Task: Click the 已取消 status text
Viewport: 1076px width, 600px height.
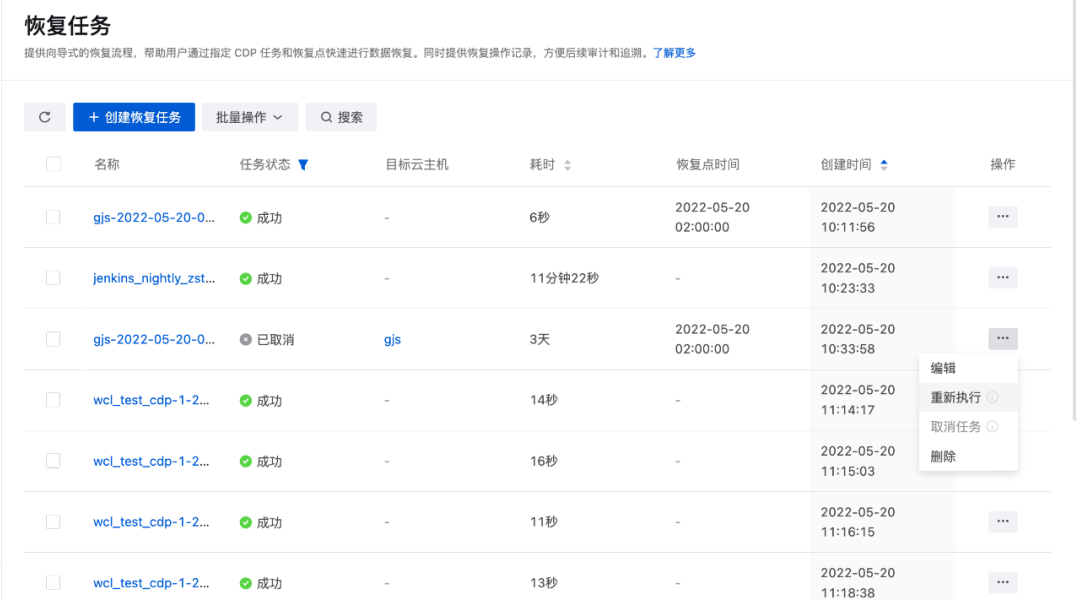Action: pos(275,340)
